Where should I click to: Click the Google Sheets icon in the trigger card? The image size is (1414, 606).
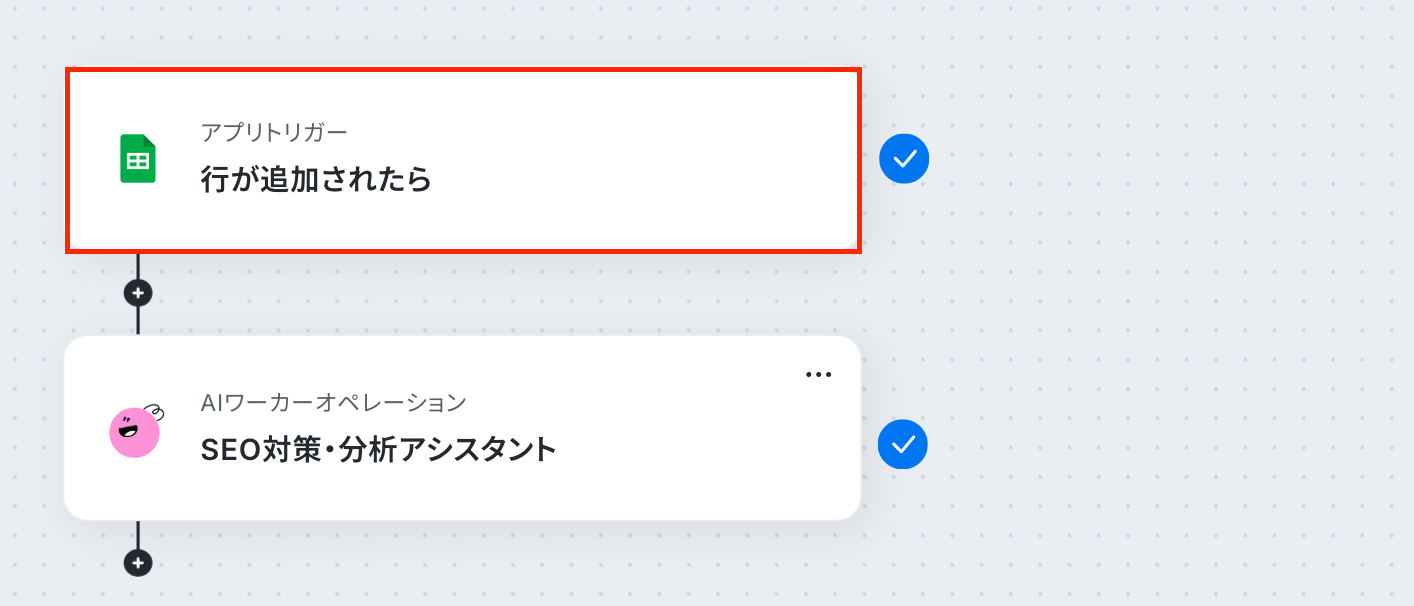pos(138,159)
